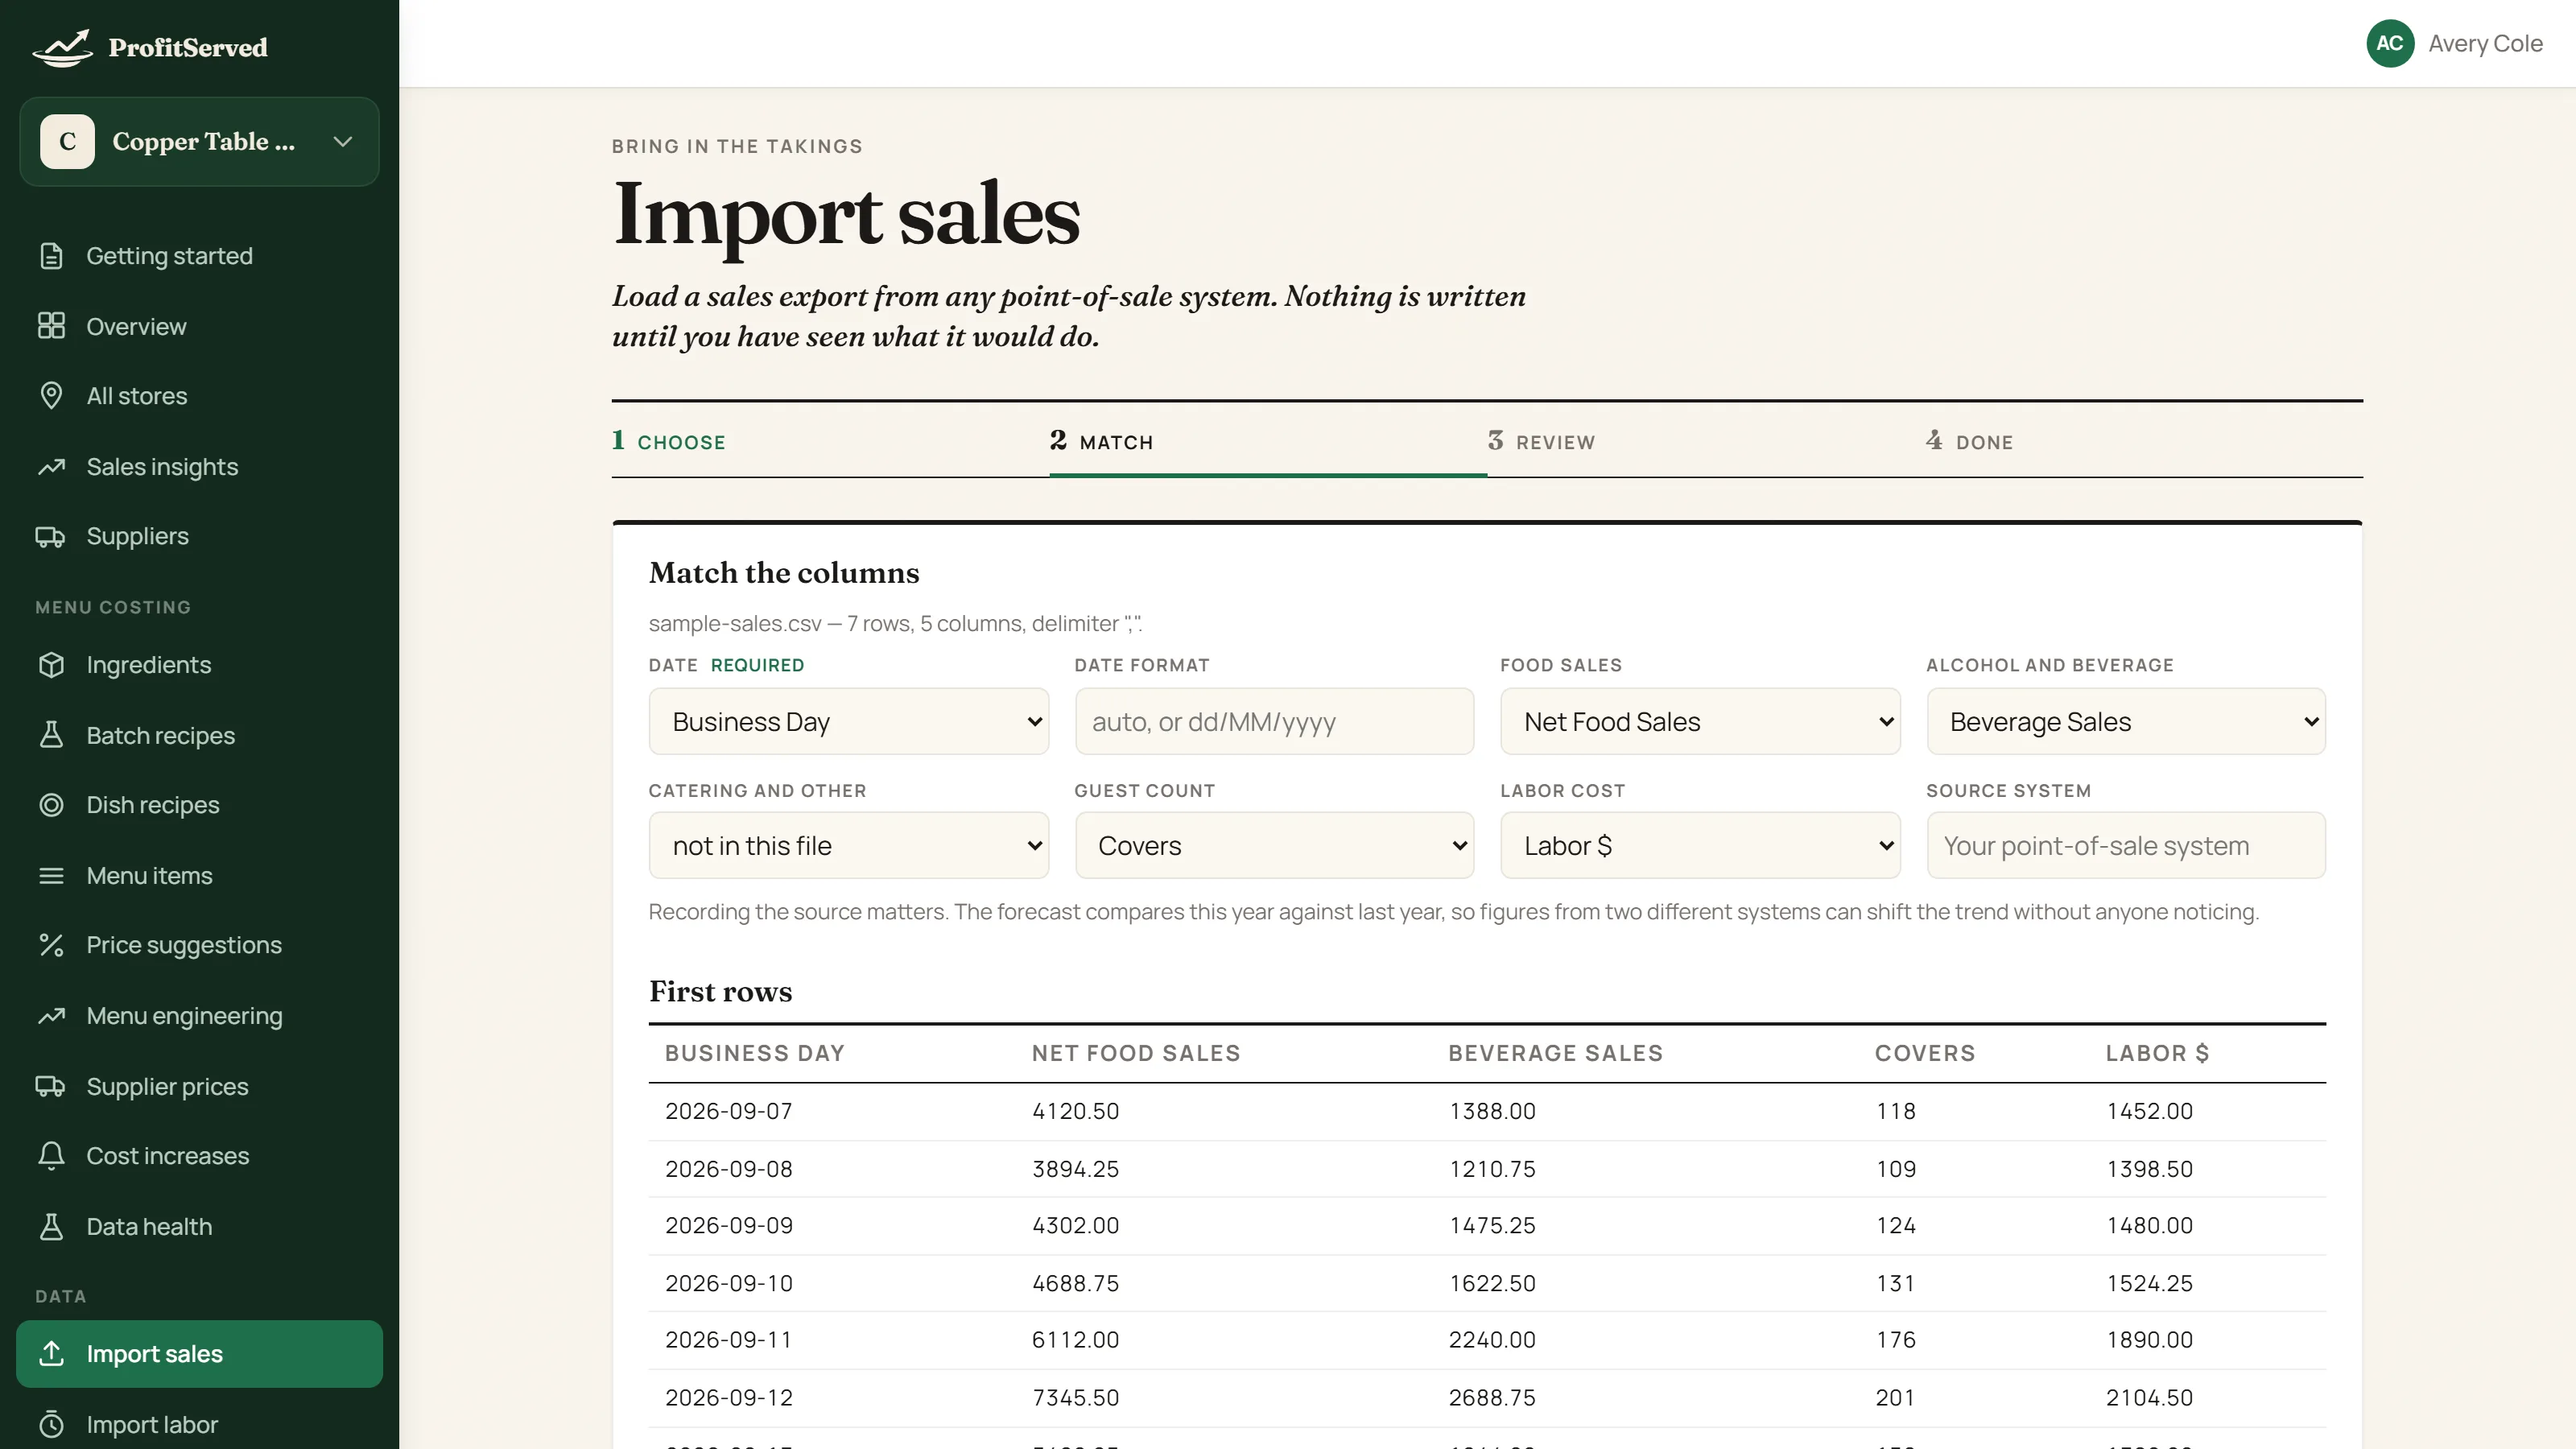The image size is (2576, 1449).
Task: Focus the Date Format input field
Action: 1274,721
